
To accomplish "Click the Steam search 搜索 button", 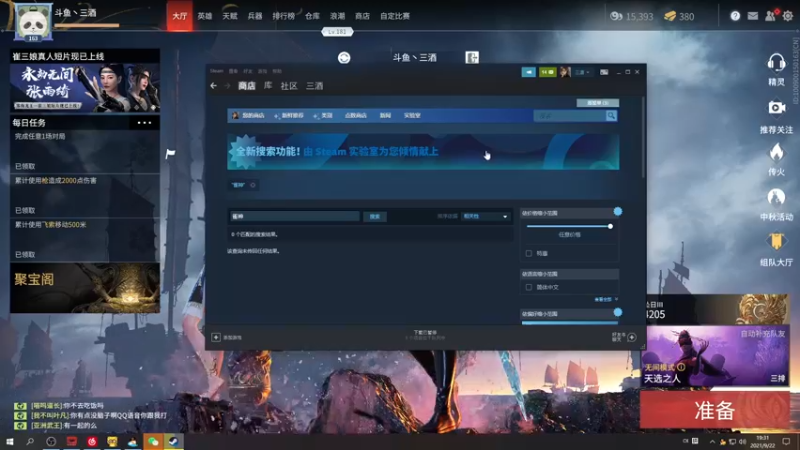I will click(374, 217).
